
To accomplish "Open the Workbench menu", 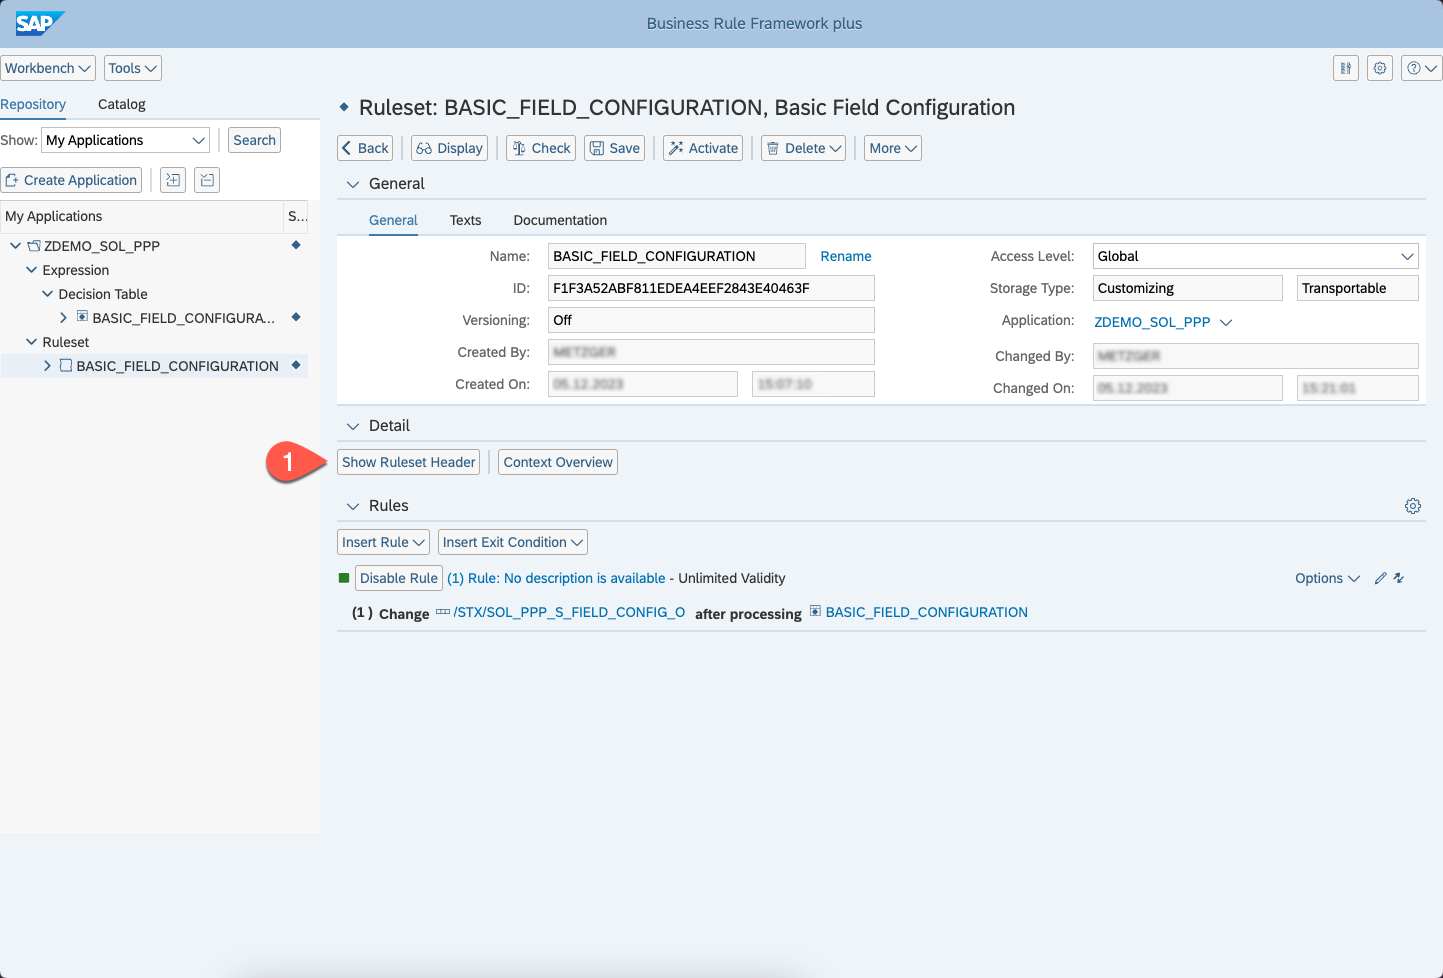I will [48, 68].
